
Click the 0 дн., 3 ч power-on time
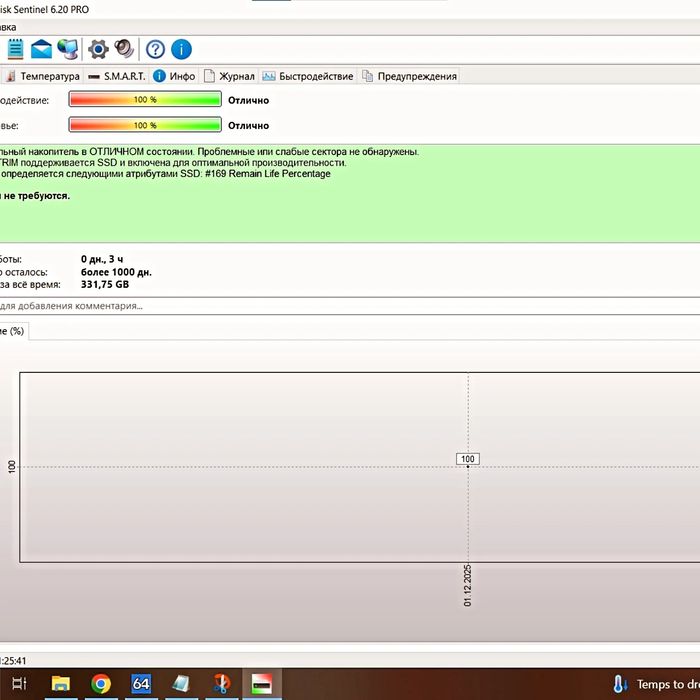click(x=102, y=259)
